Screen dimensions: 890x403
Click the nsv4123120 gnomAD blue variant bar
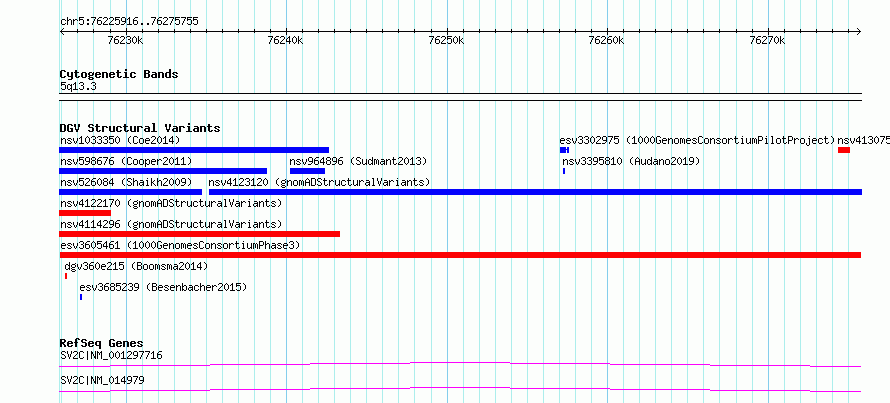tap(535, 192)
